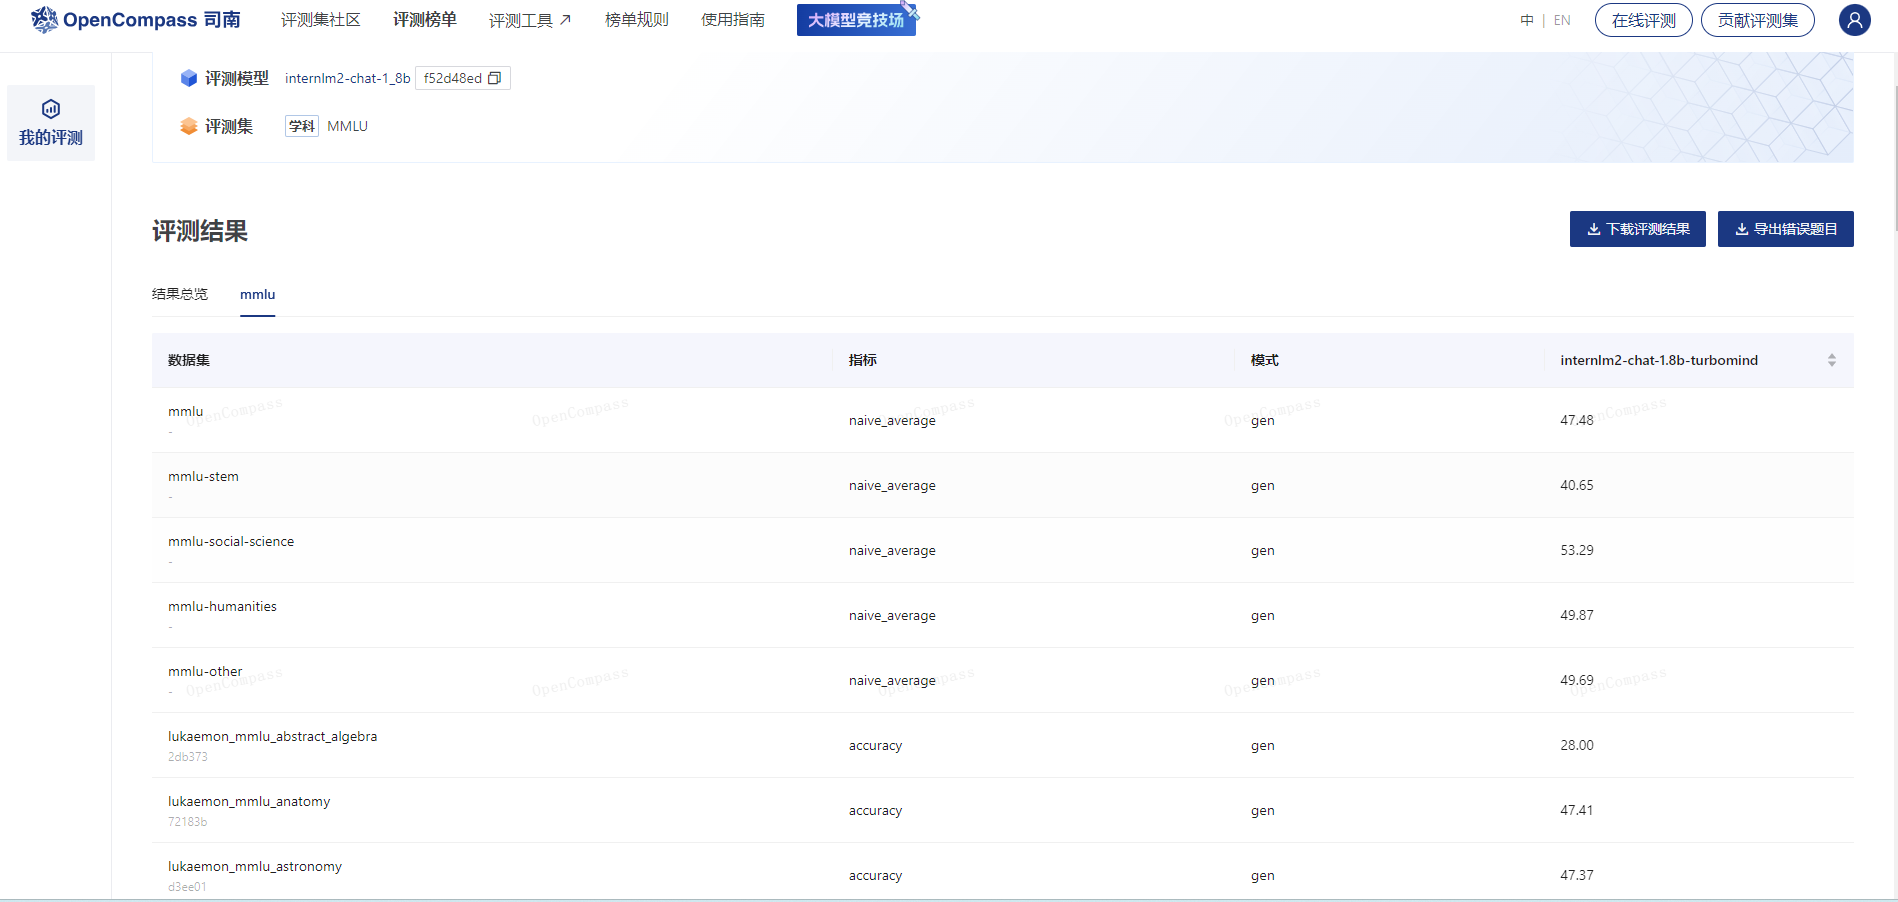Switch language to EN
The image size is (1898, 902).
[x=1562, y=20]
